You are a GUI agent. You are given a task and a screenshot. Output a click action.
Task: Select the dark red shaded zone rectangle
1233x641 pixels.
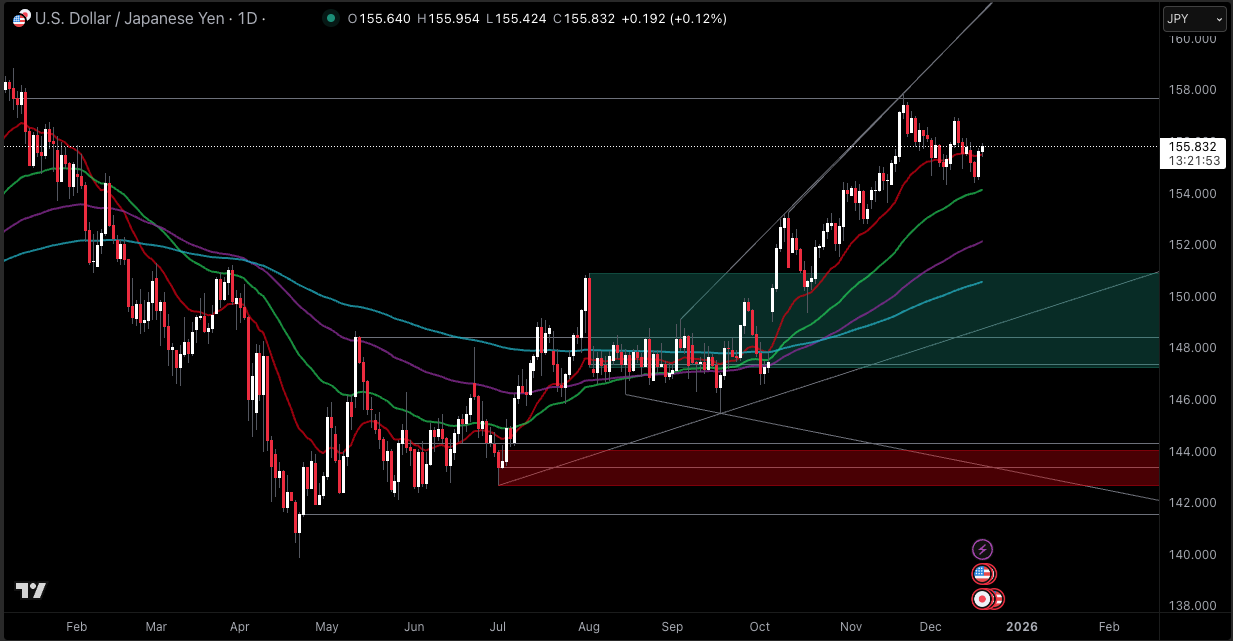830,468
